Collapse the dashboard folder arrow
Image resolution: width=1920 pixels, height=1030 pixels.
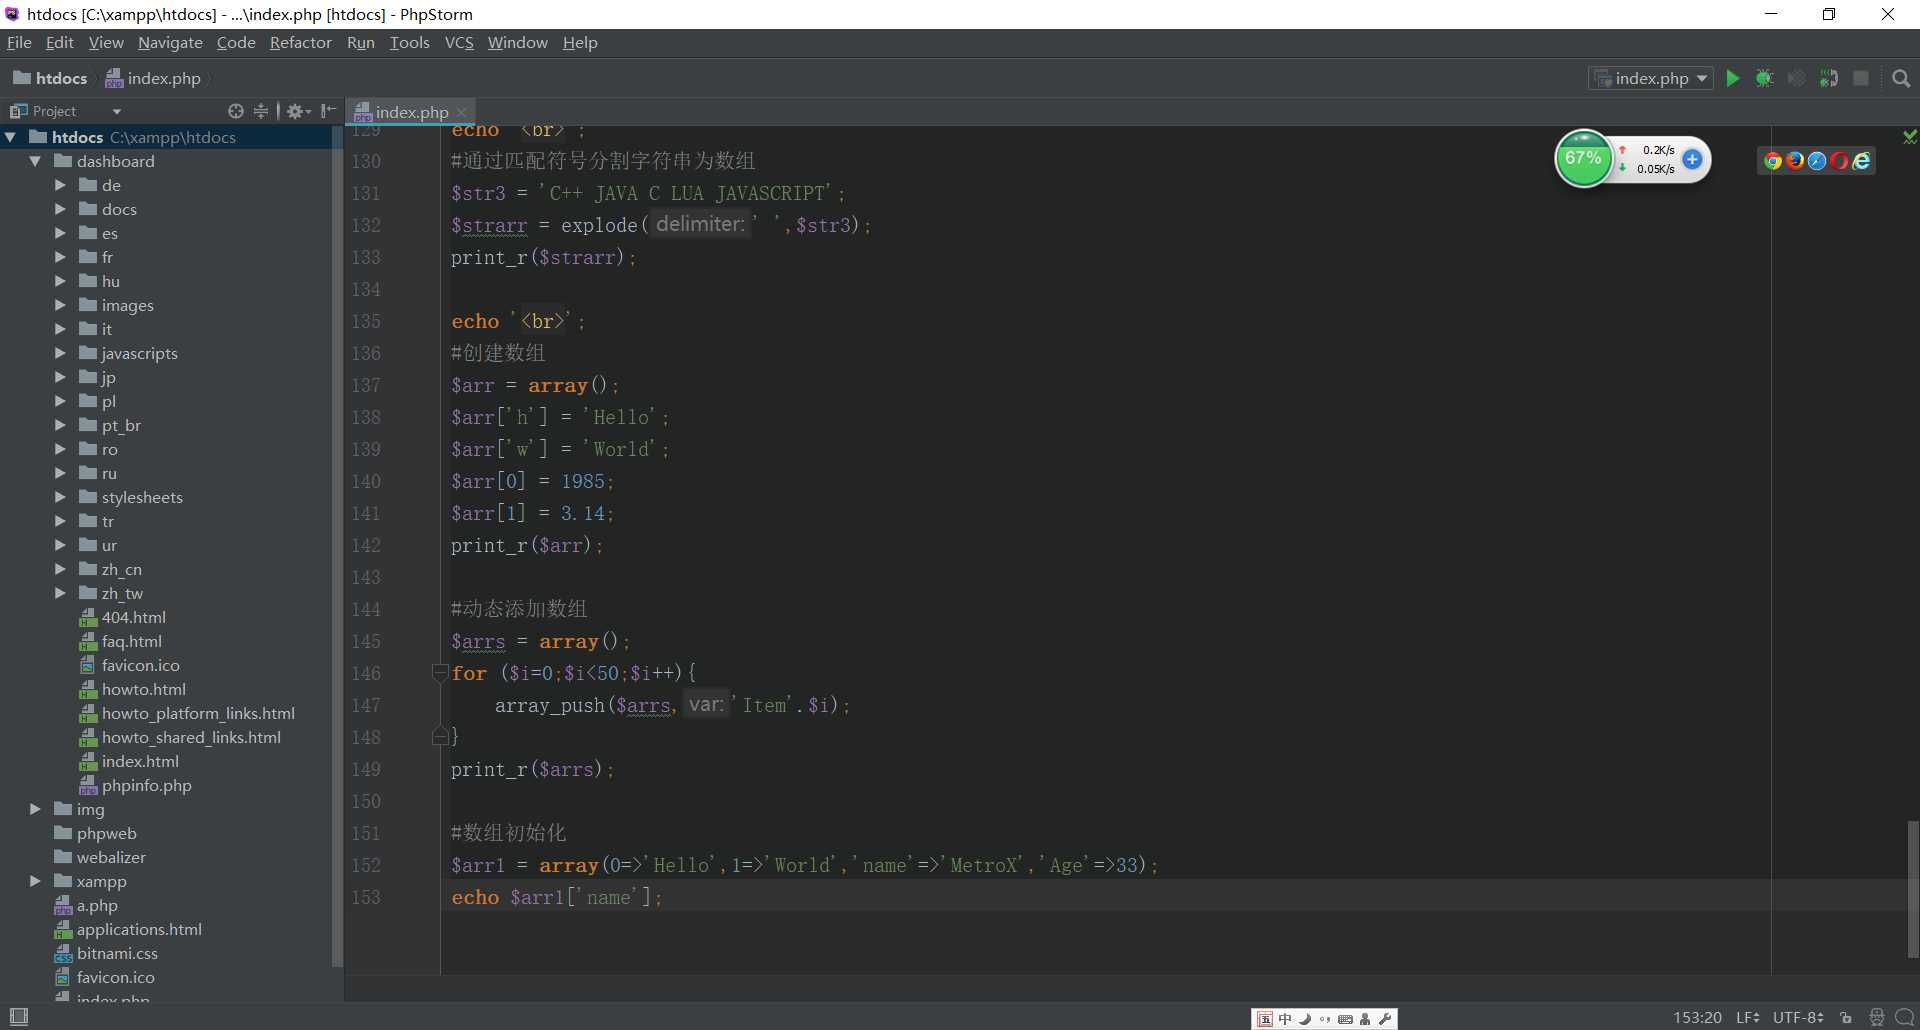35,161
